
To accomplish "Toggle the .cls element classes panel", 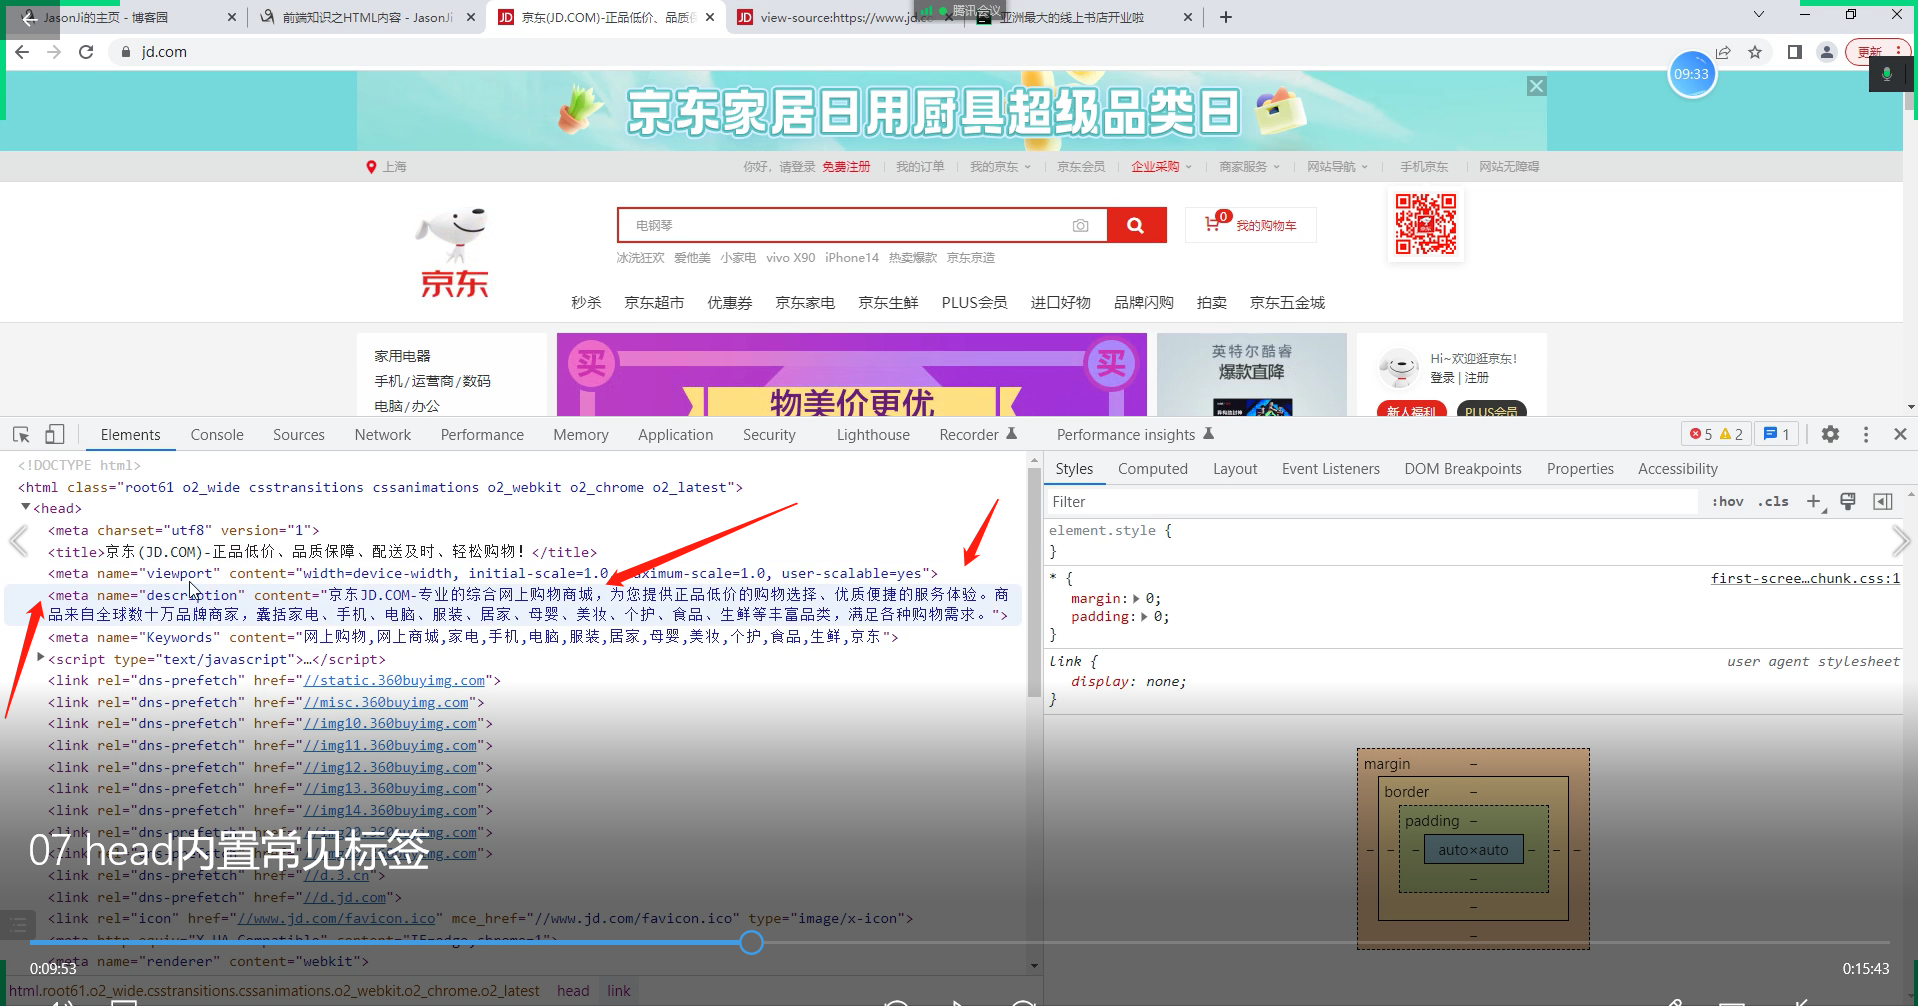I will [x=1774, y=502].
